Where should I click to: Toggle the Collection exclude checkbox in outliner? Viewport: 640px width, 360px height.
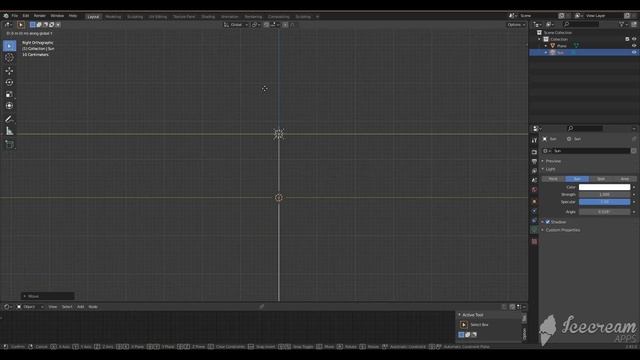(x=627, y=39)
